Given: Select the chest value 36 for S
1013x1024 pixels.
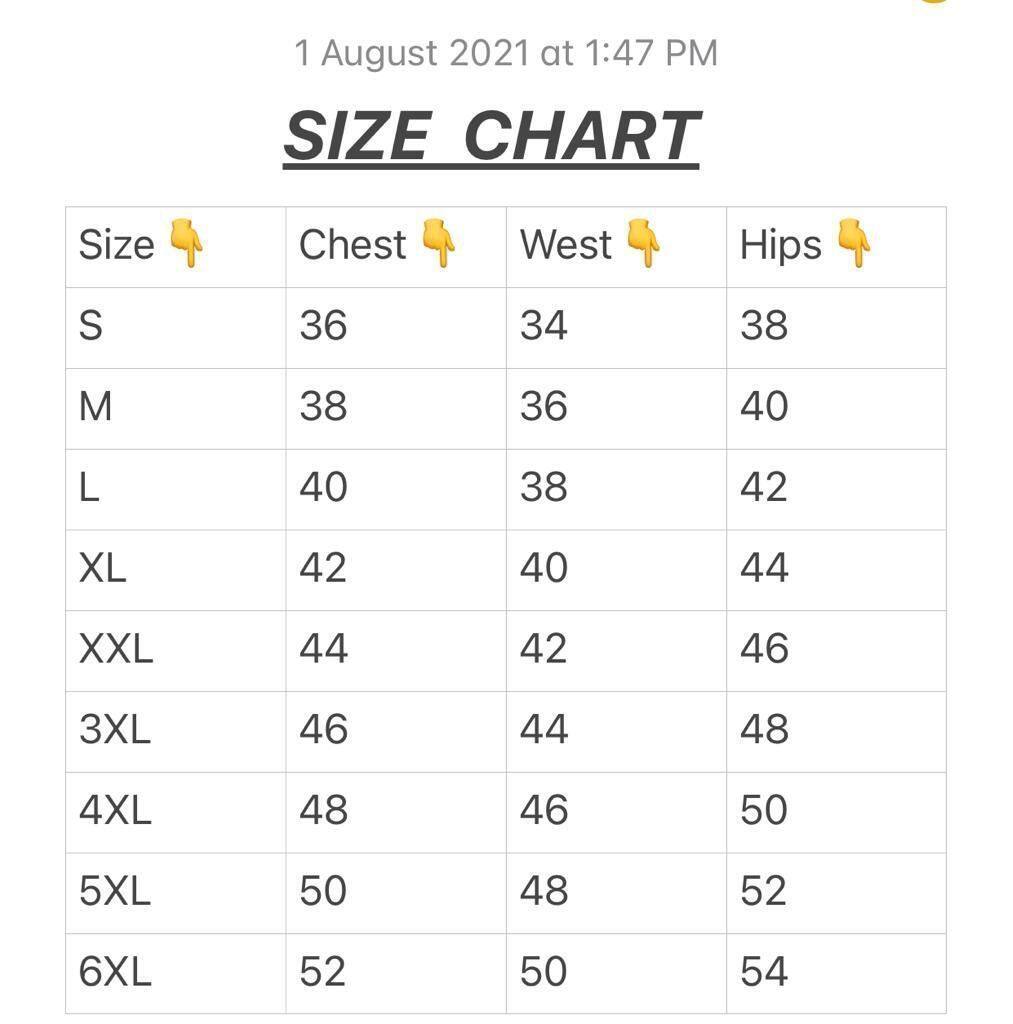Looking at the screenshot, I should point(323,326).
